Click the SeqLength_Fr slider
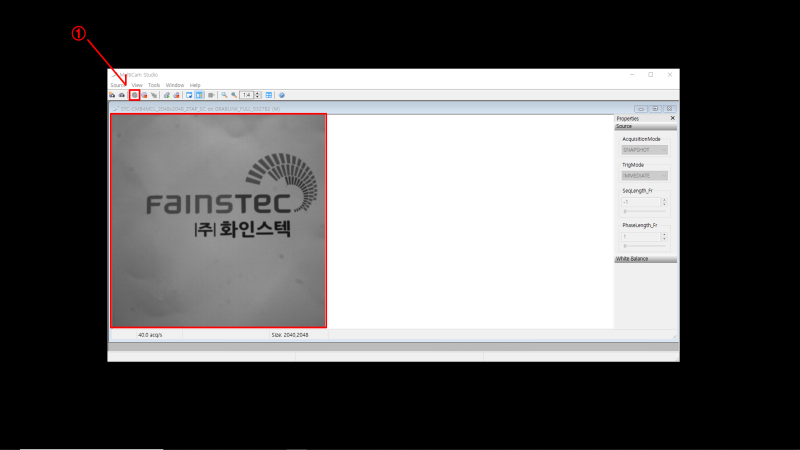 645,211
